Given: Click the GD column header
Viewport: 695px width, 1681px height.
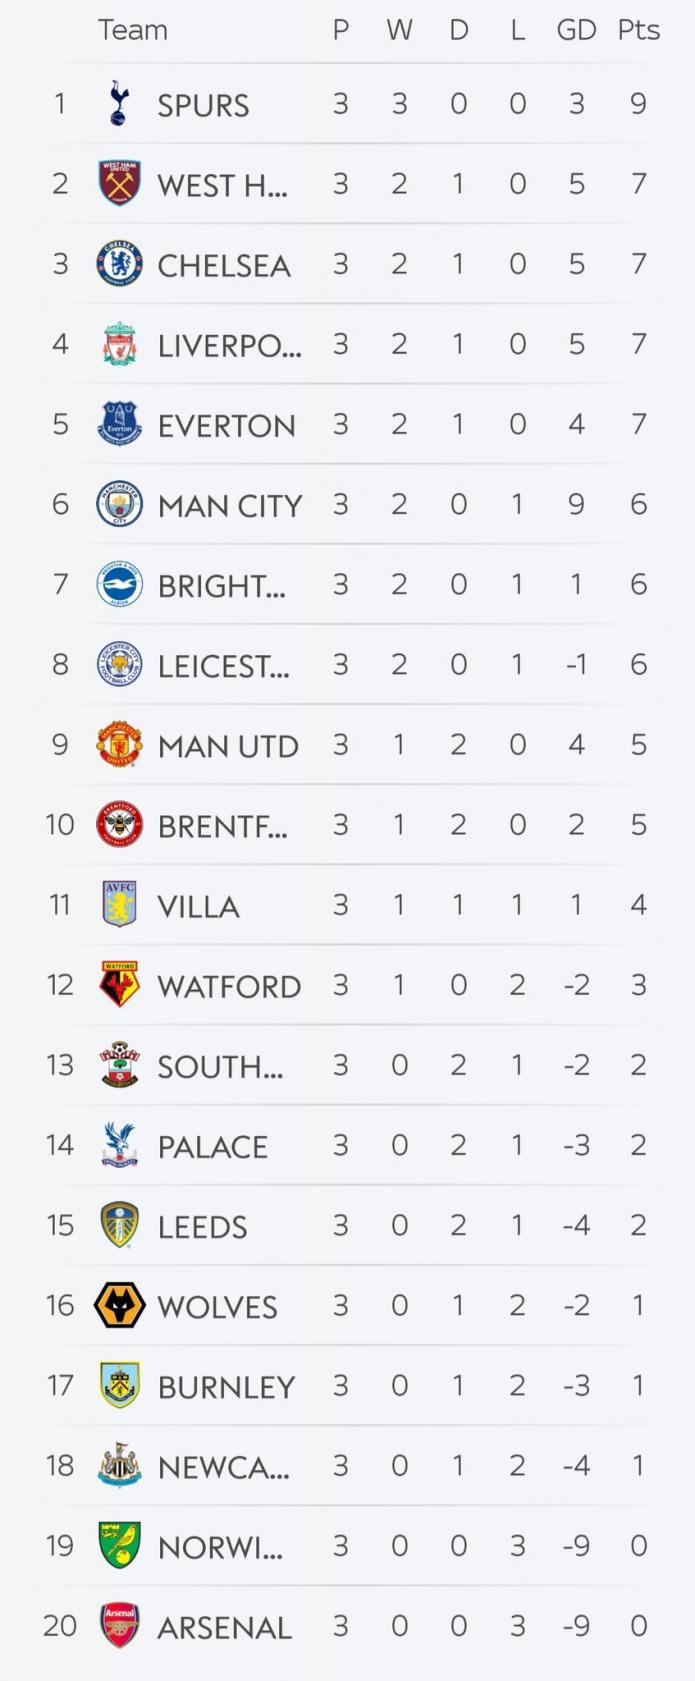Looking at the screenshot, I should tap(576, 30).
